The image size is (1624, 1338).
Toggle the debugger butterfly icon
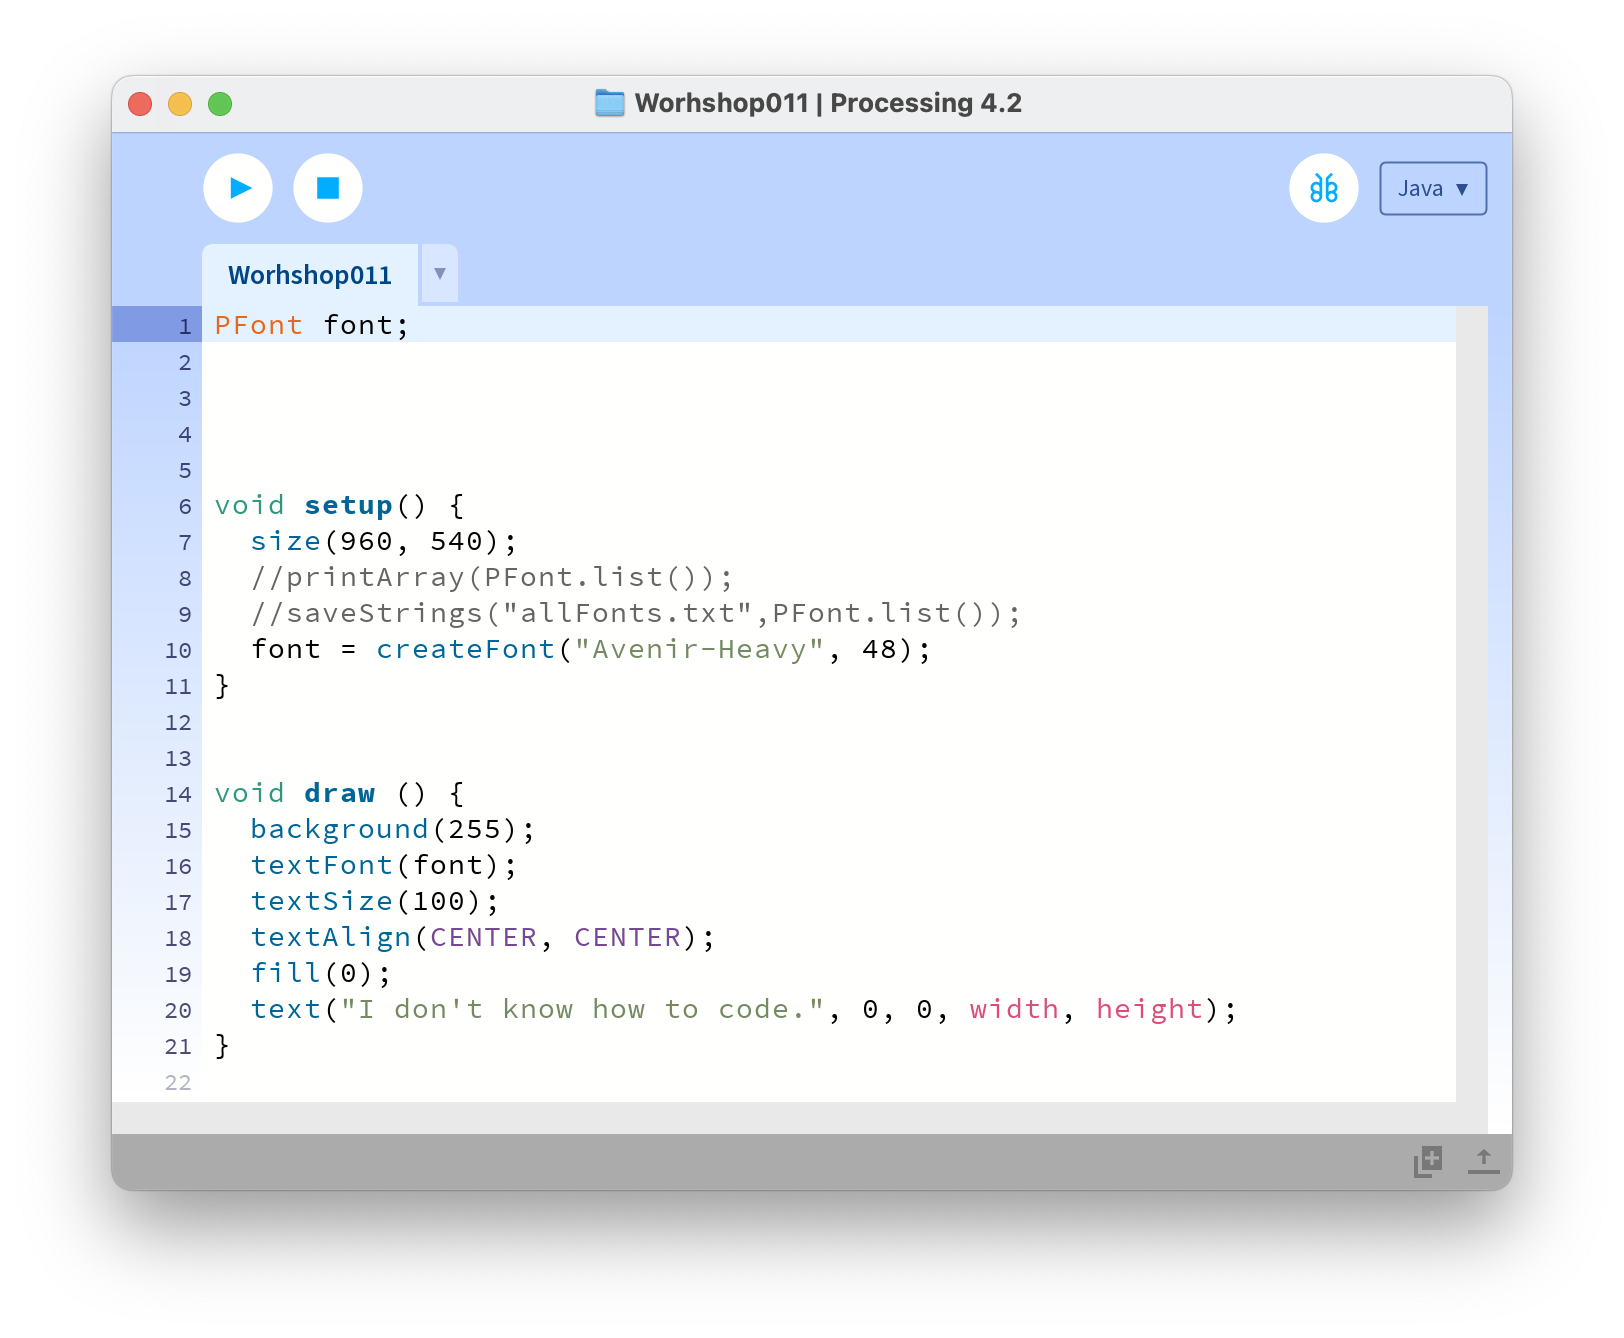[1323, 188]
